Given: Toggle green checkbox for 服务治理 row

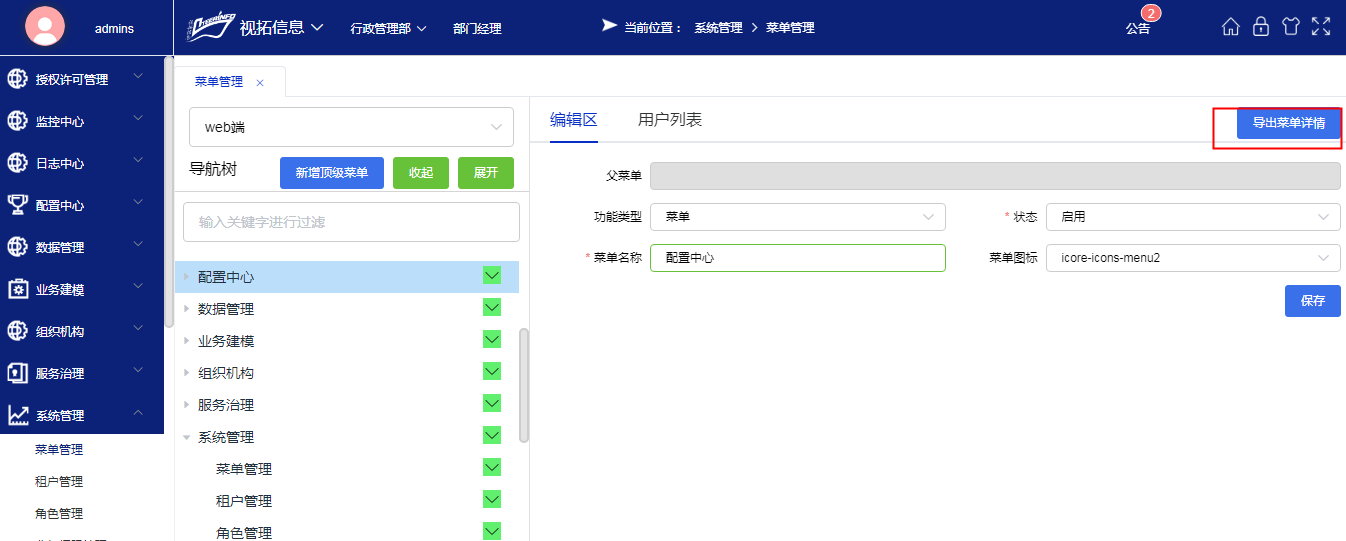Looking at the screenshot, I should tap(492, 403).
